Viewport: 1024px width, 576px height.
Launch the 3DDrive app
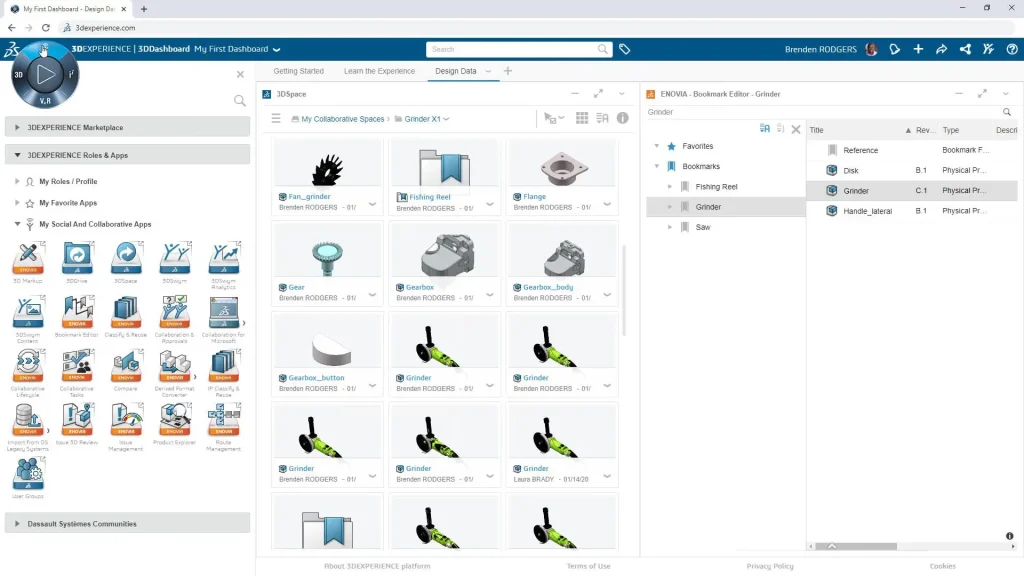pyautogui.click(x=77, y=258)
